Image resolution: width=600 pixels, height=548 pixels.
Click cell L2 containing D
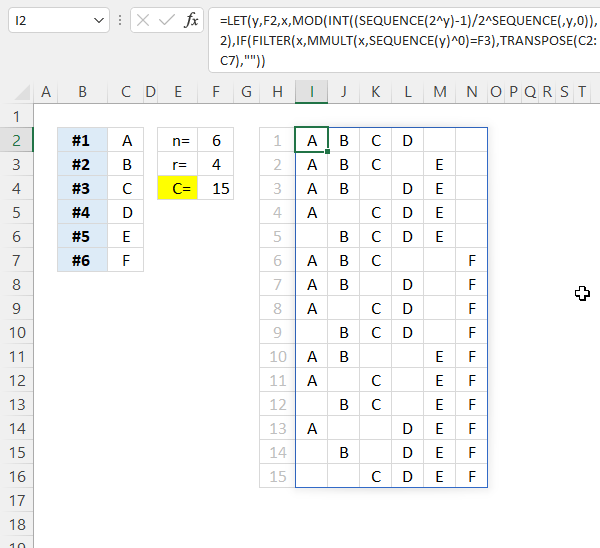pyautogui.click(x=408, y=140)
